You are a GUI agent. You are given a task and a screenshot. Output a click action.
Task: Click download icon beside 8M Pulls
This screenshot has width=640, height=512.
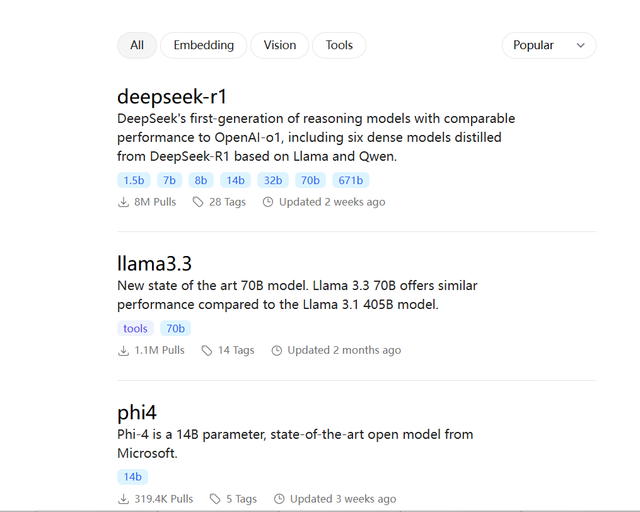coord(123,202)
